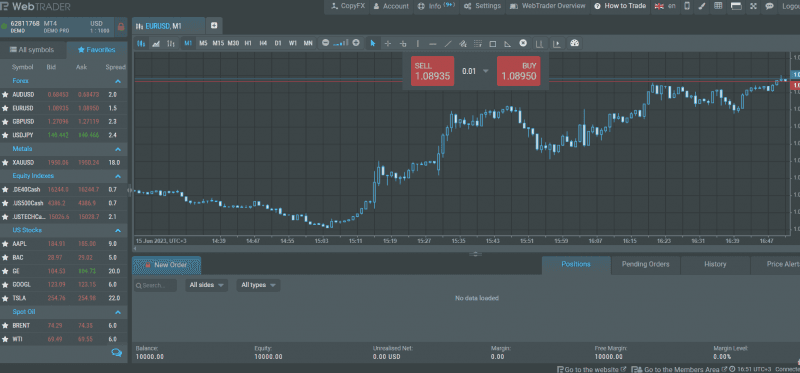800x373 pixels.
Task: Select the triangle shape tool
Action: 508,43
